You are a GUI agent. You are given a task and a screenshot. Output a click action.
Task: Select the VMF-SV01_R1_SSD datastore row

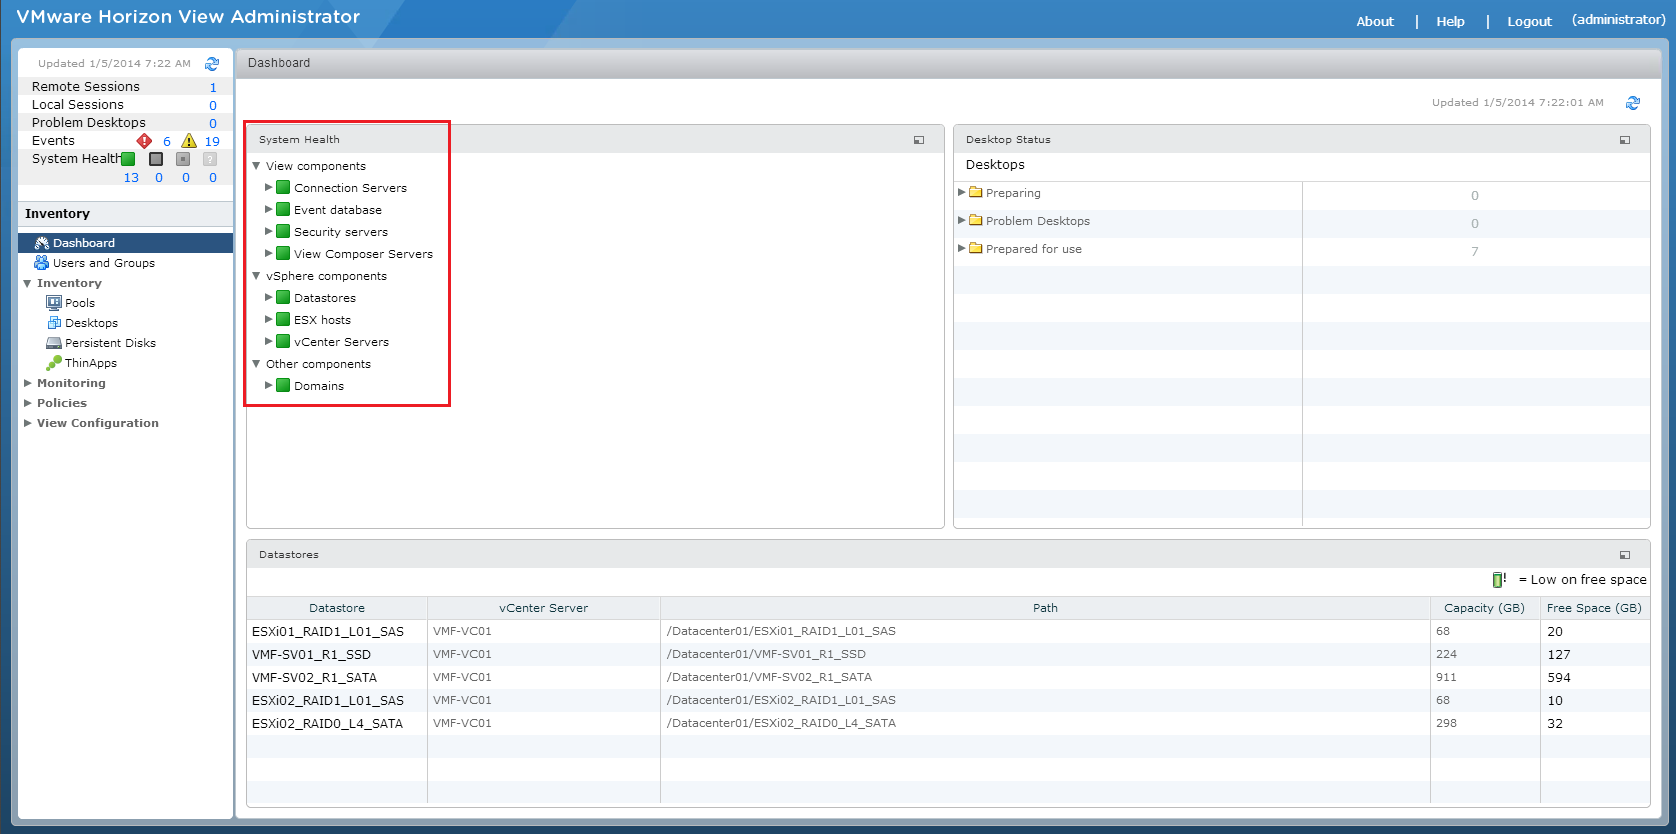click(311, 655)
